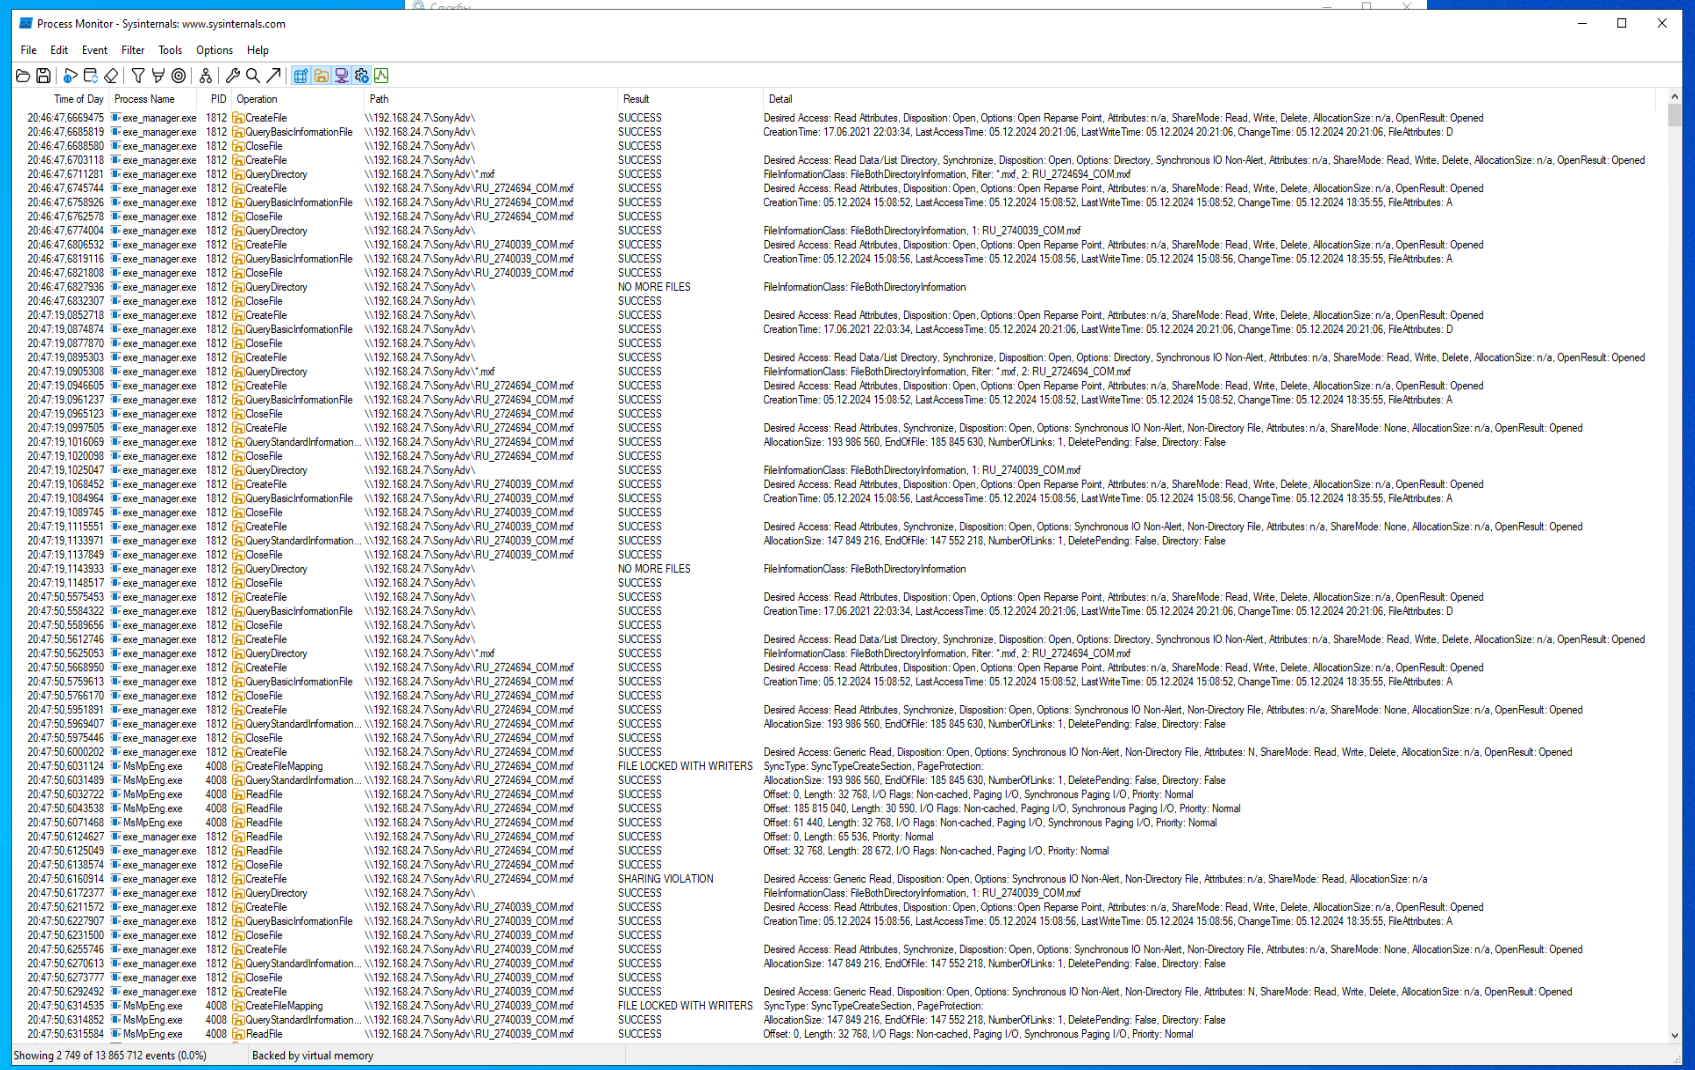Viewport: 1695px width, 1070px height.
Task: Open the Event menu
Action: point(94,50)
